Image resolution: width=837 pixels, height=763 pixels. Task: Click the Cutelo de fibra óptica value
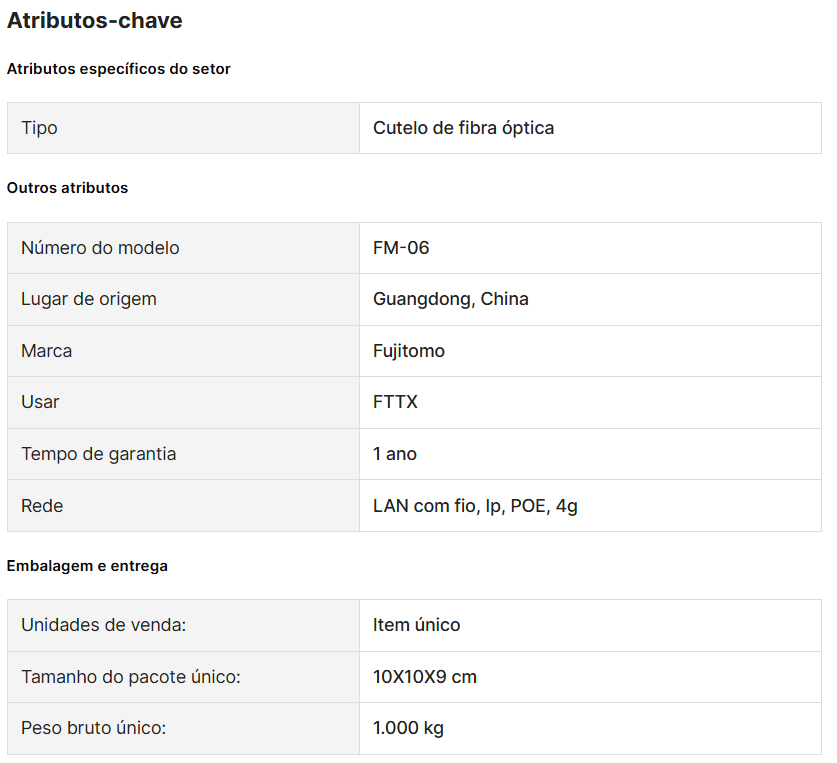click(x=463, y=128)
